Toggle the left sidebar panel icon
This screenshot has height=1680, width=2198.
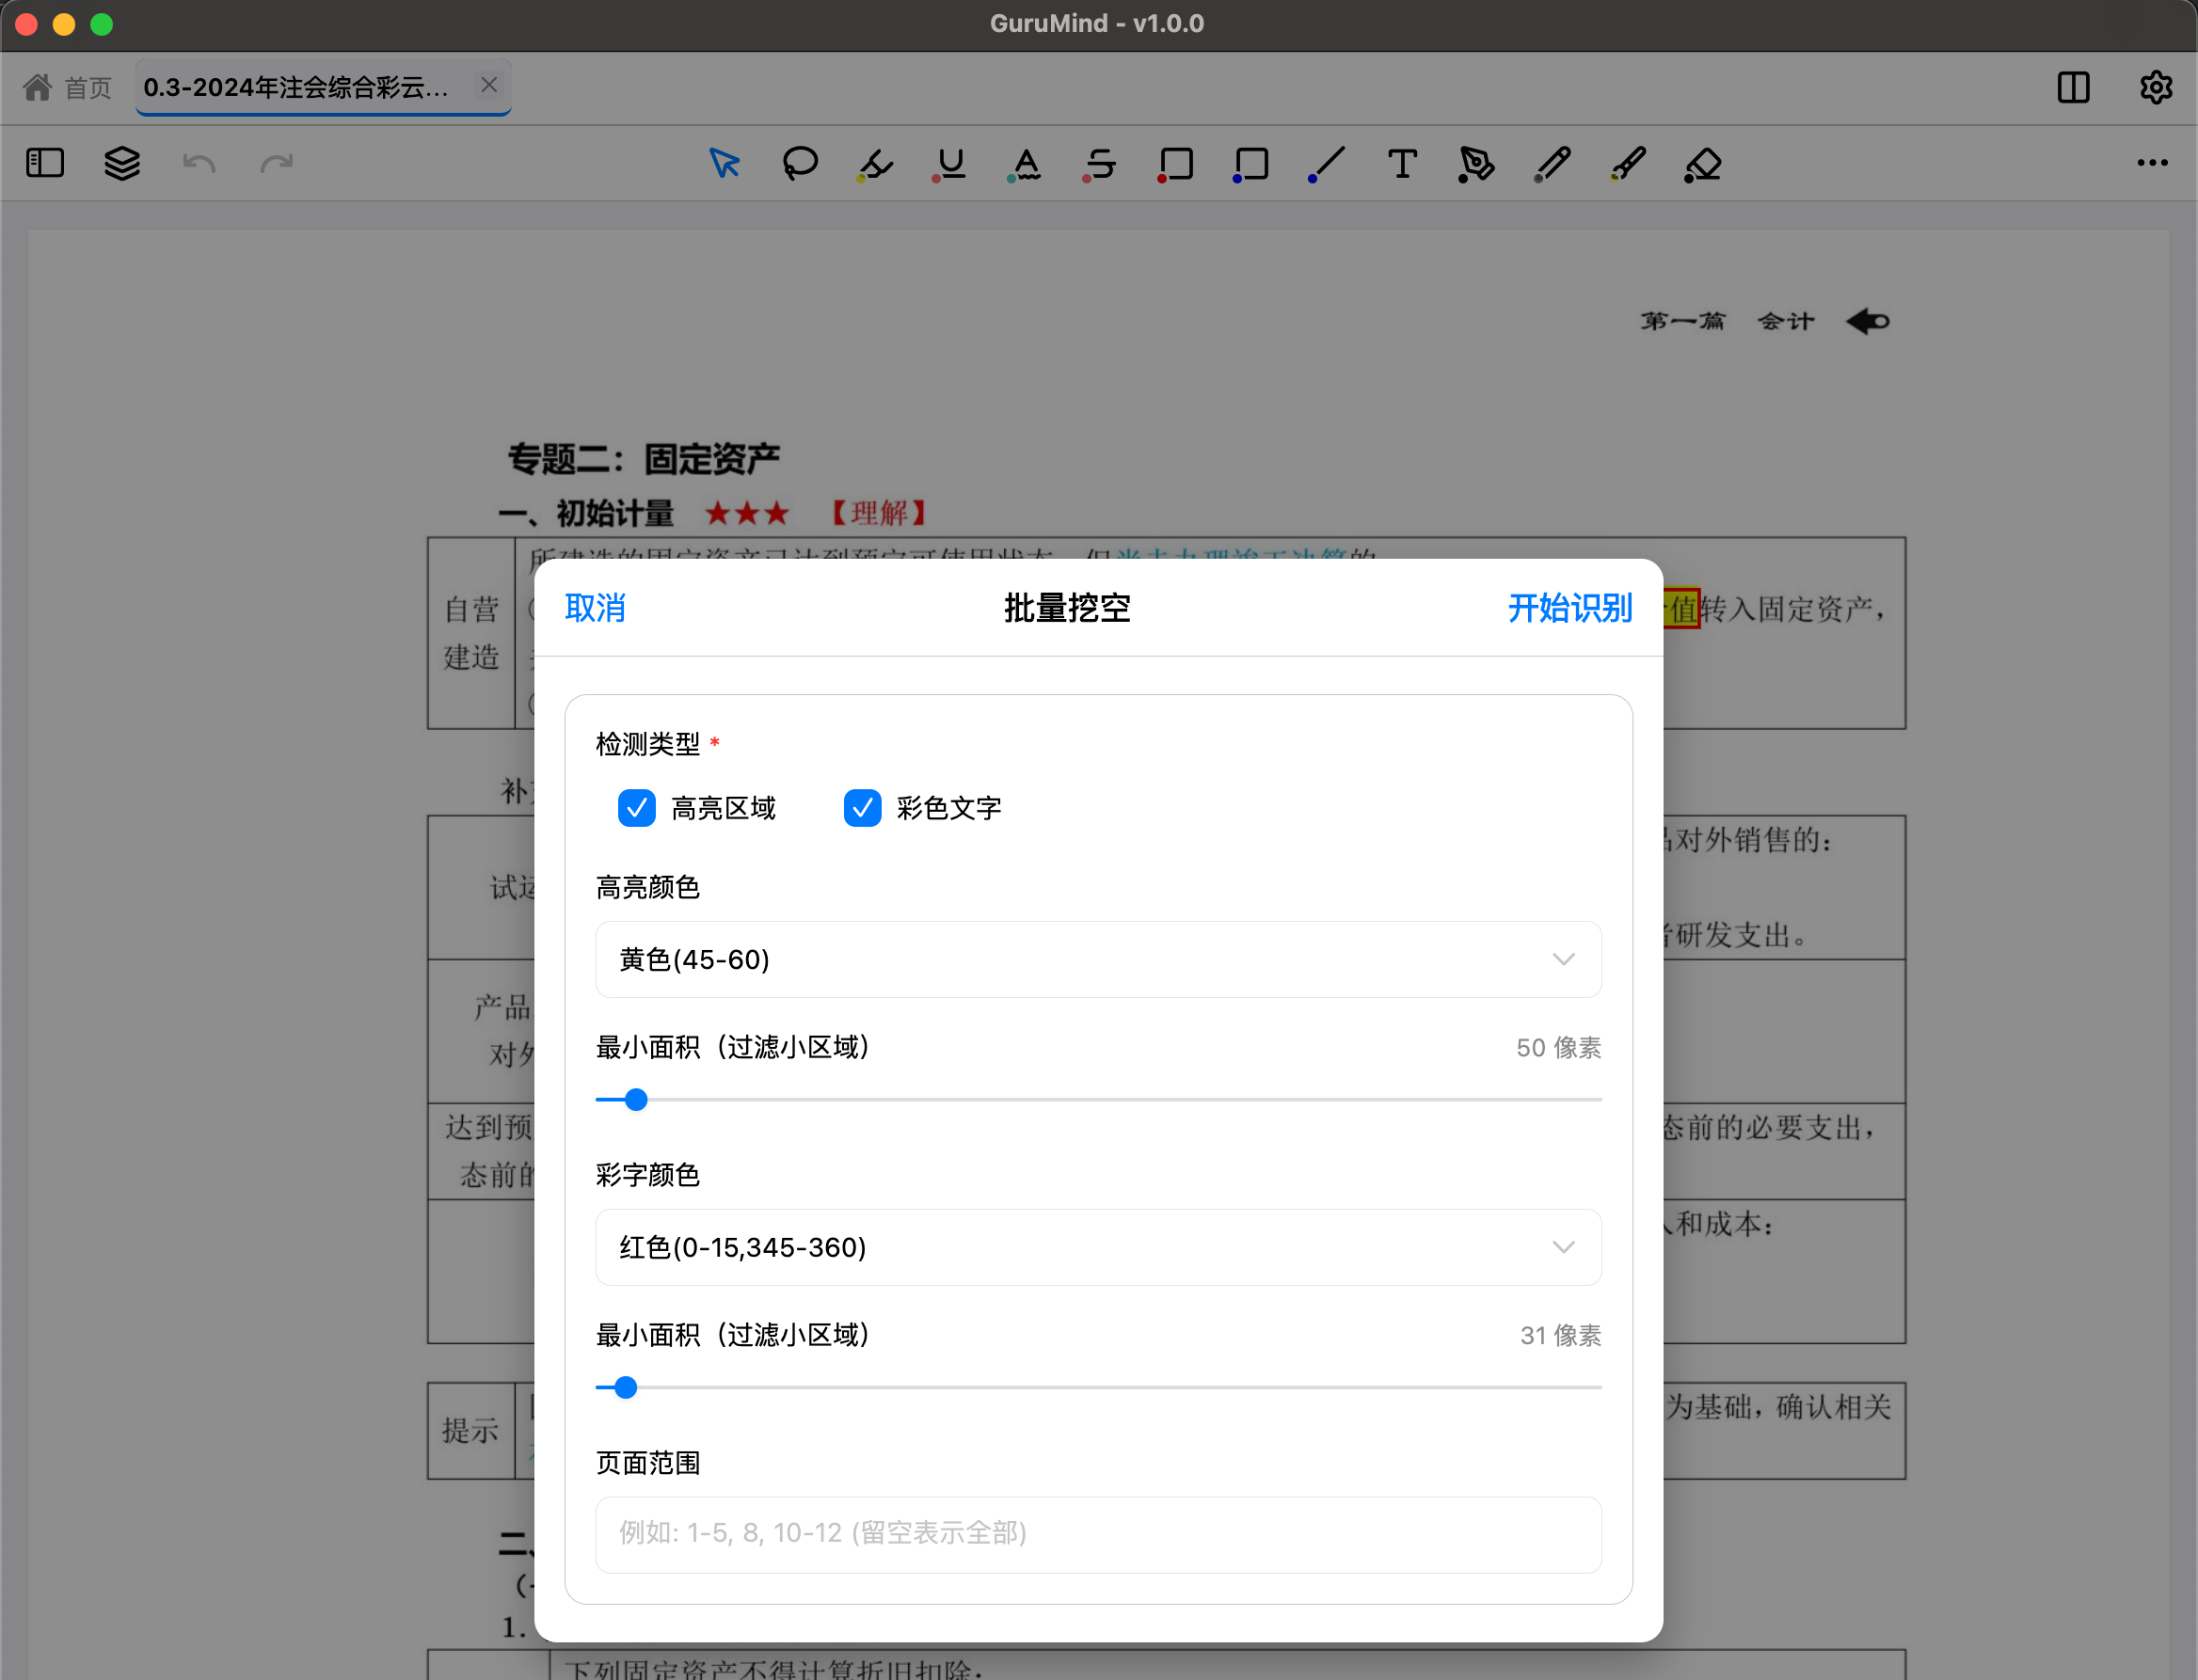[45, 163]
